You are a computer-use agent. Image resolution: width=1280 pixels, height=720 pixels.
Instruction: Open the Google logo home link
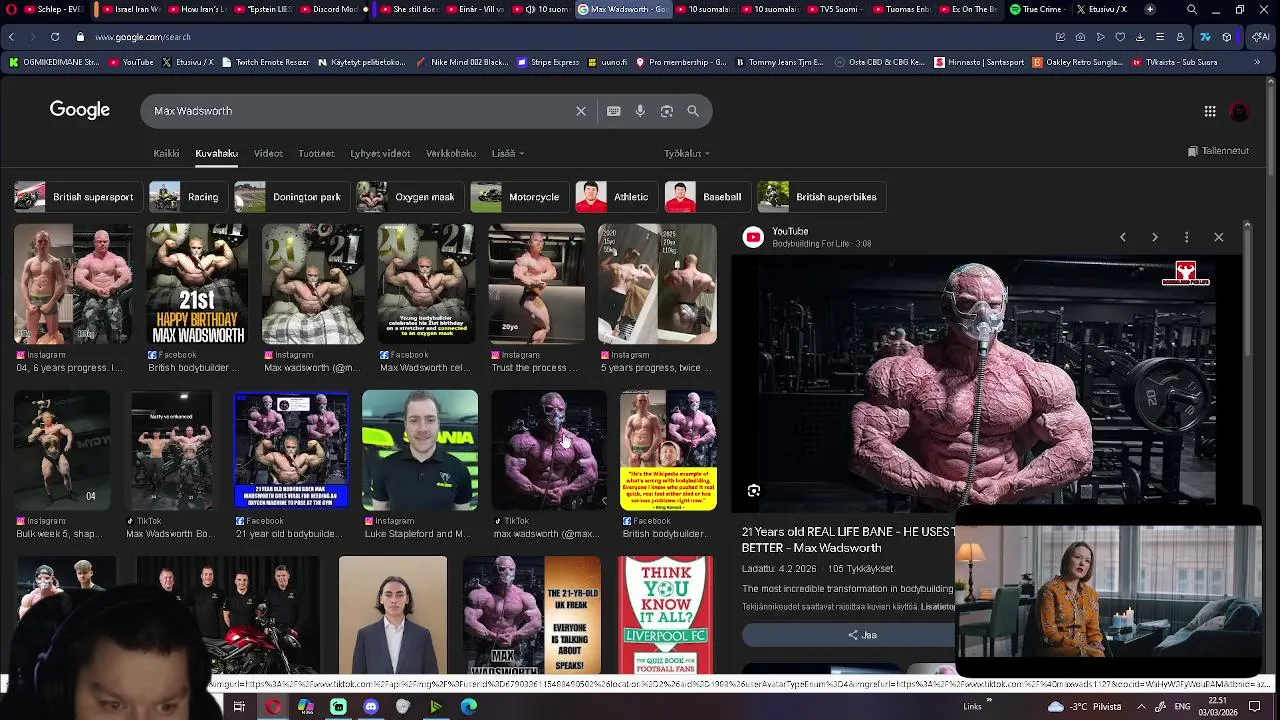pyautogui.click(x=80, y=110)
